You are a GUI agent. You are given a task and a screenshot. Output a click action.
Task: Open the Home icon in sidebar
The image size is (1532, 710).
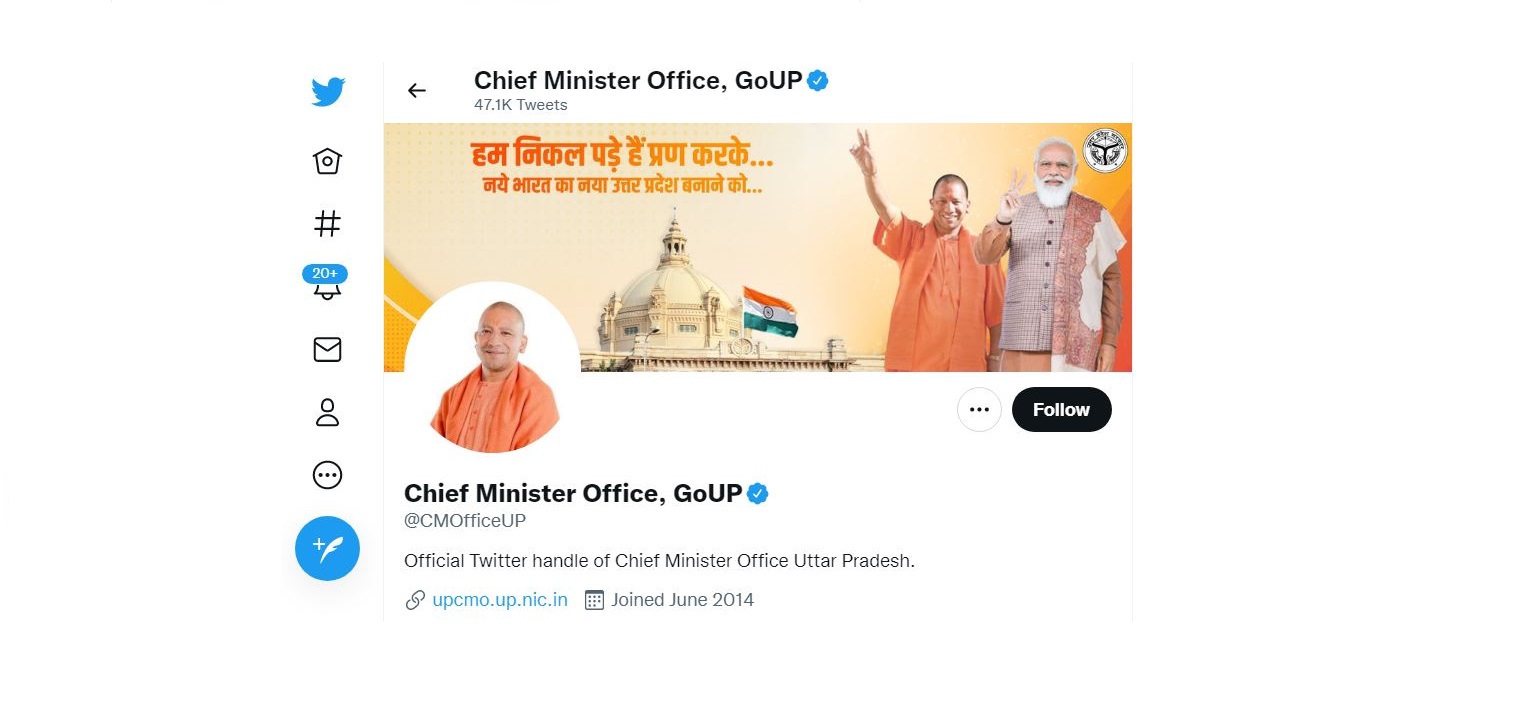coord(327,161)
